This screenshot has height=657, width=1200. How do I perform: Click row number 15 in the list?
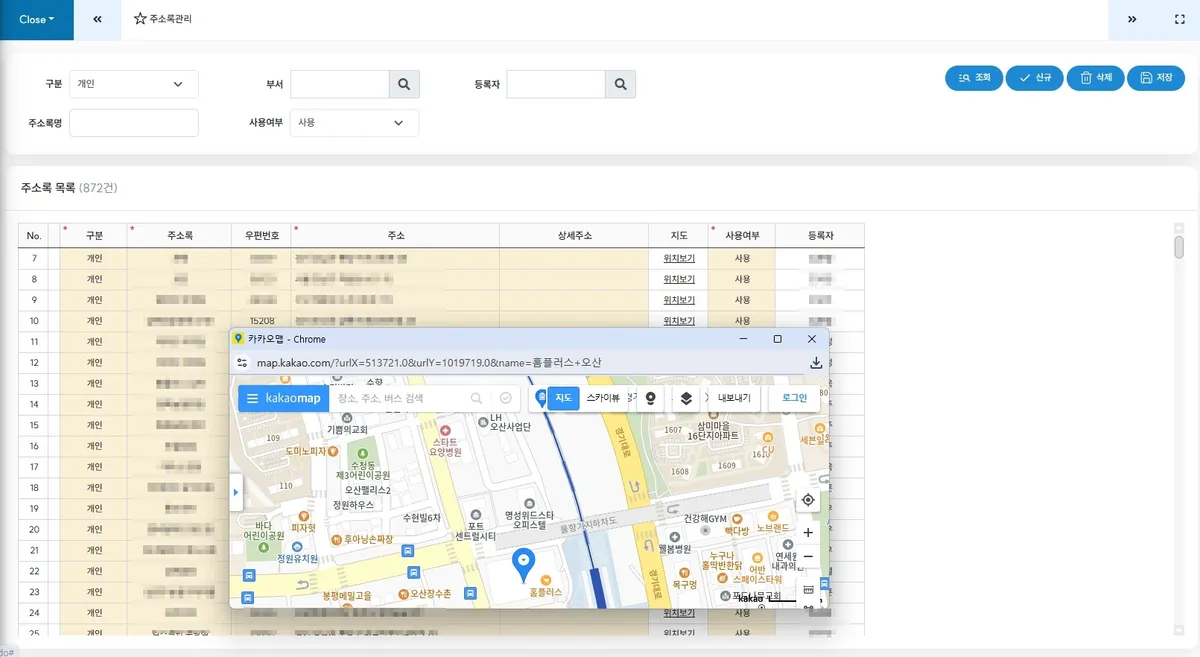click(34, 425)
